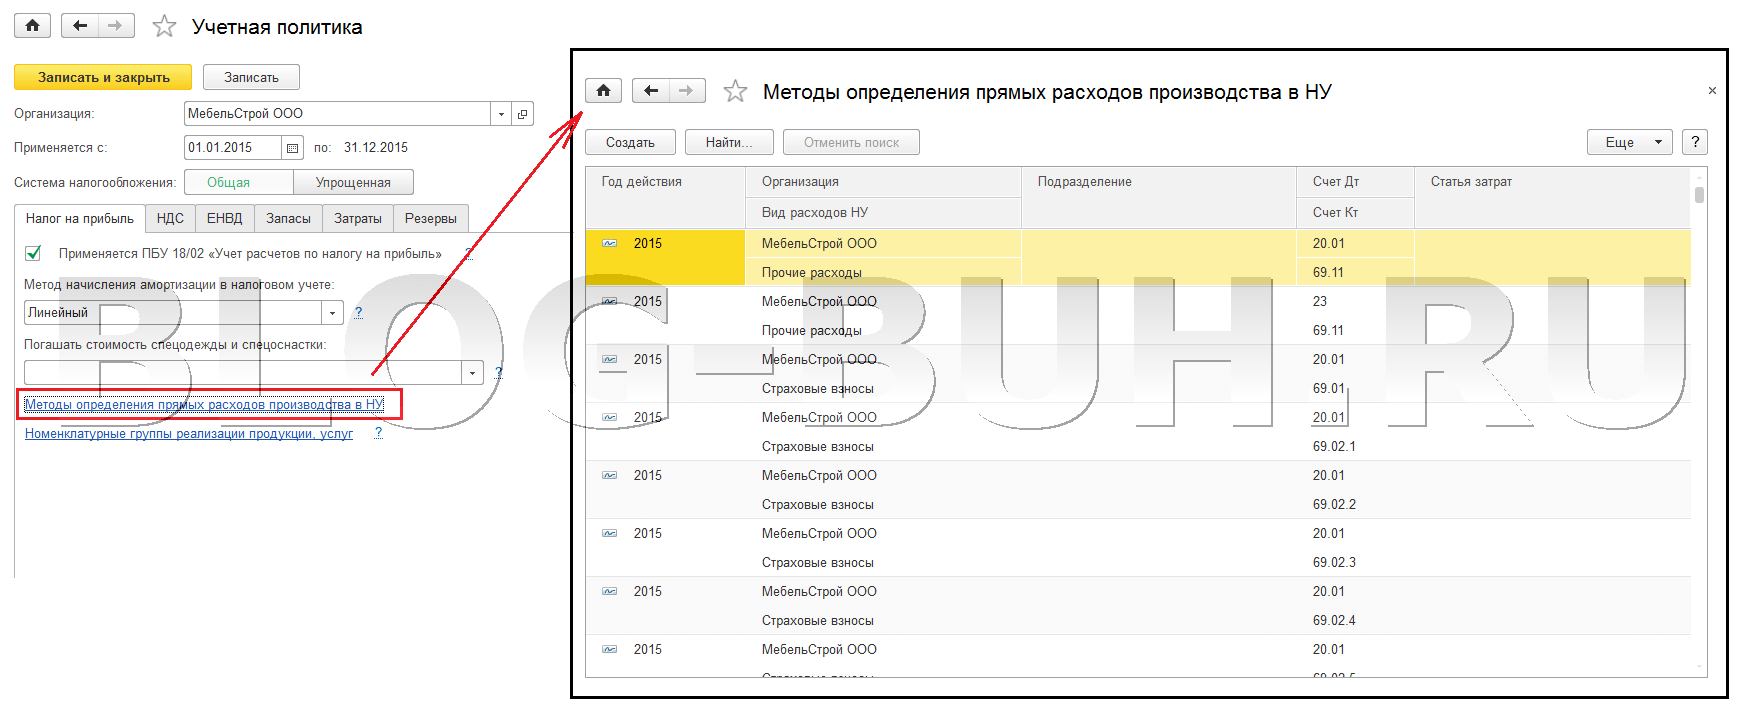This screenshot has width=1740, height=712.
Task: Click the question mark help button near Еще
Action: coord(1694,142)
